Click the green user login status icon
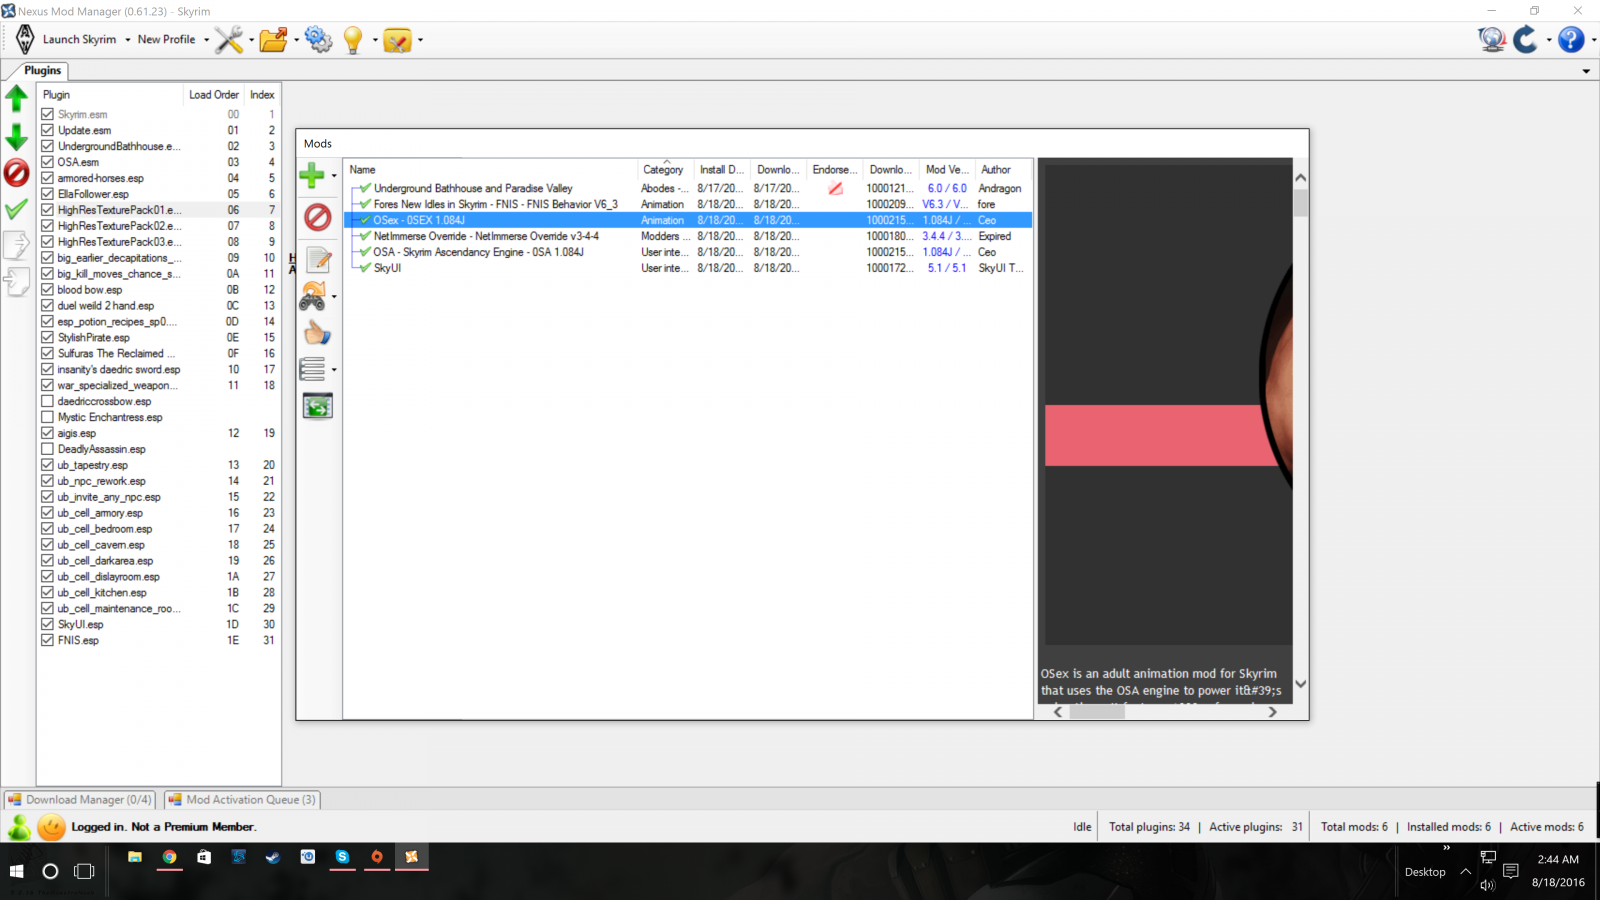This screenshot has height=900, width=1600. [19, 827]
